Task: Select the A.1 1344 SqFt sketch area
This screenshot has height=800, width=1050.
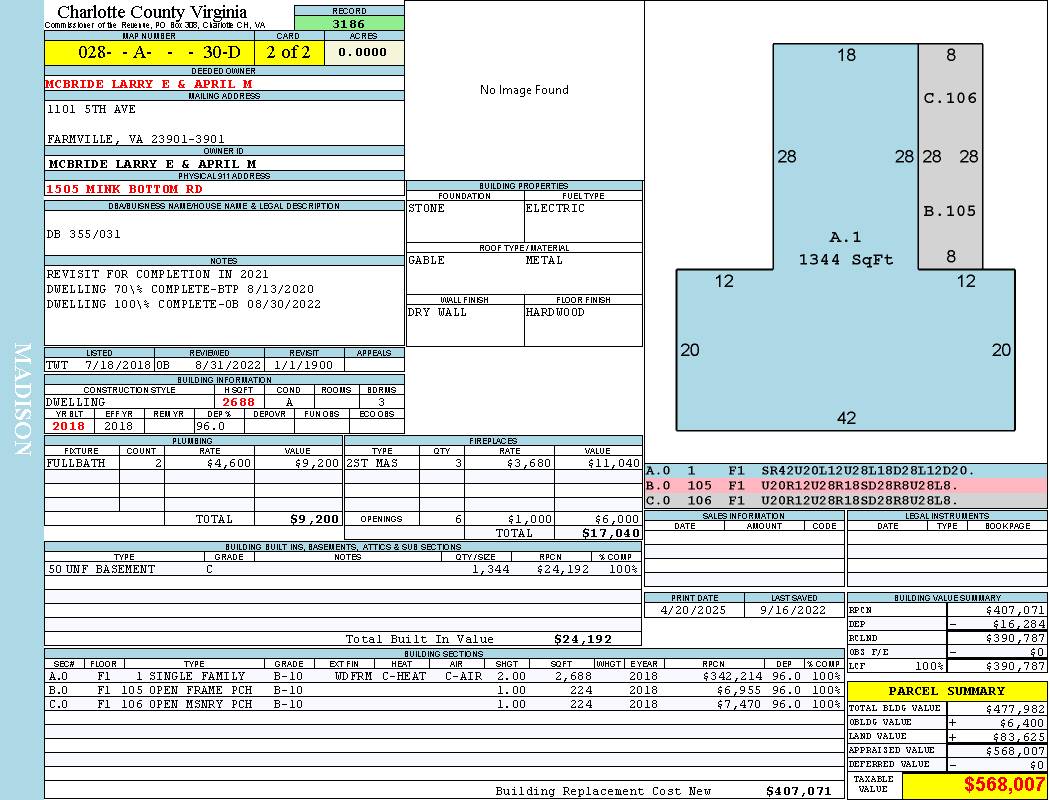Action: click(x=845, y=248)
